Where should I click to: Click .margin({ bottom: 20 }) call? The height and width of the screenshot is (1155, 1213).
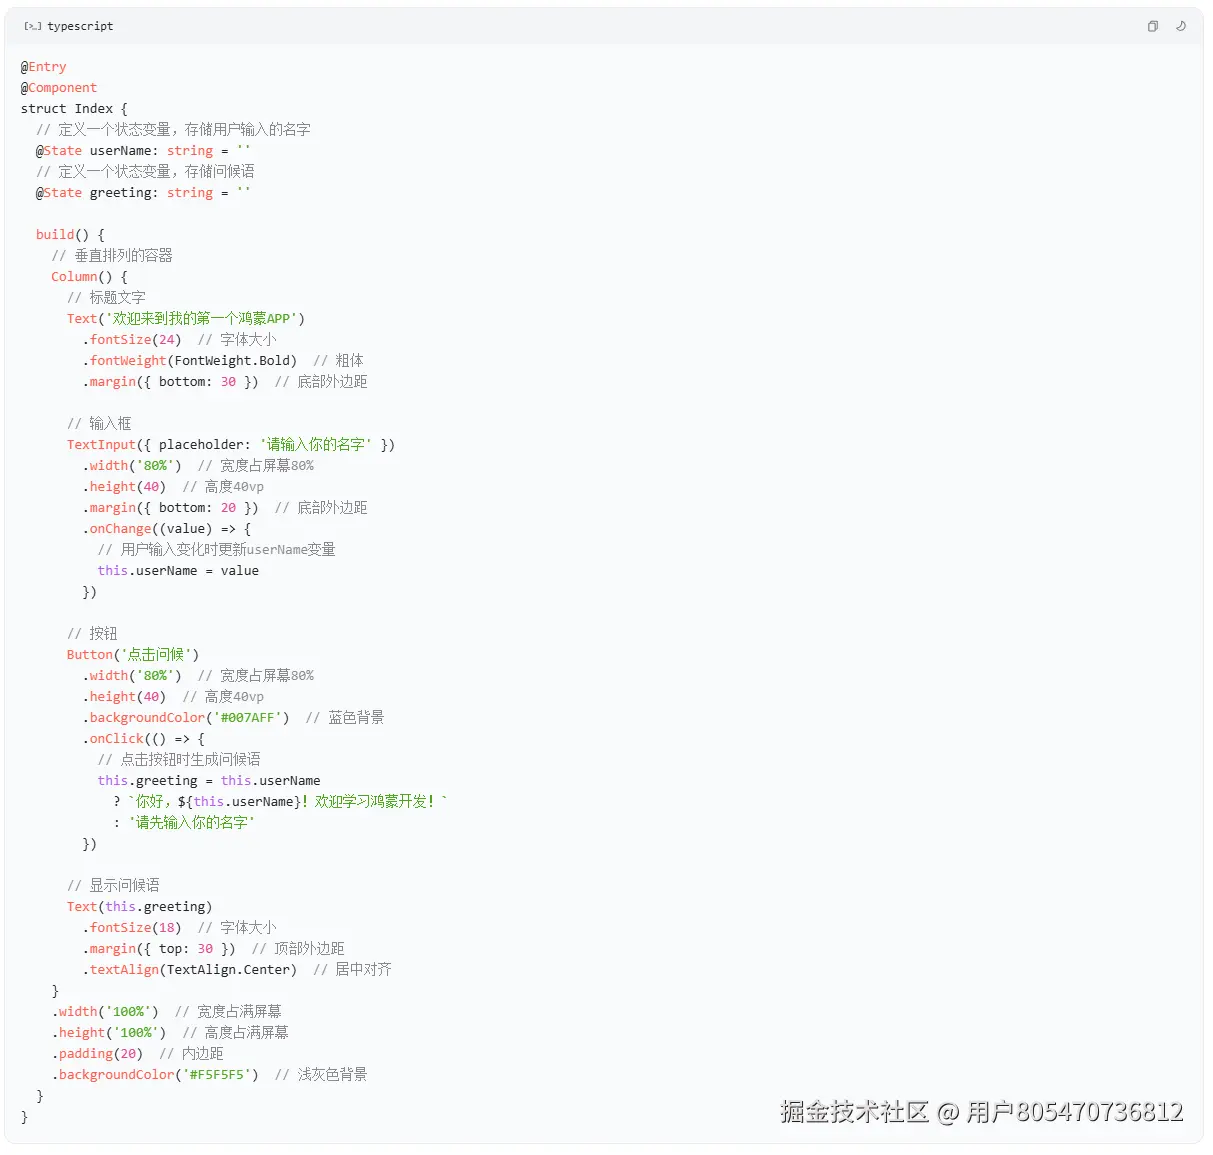tap(171, 508)
